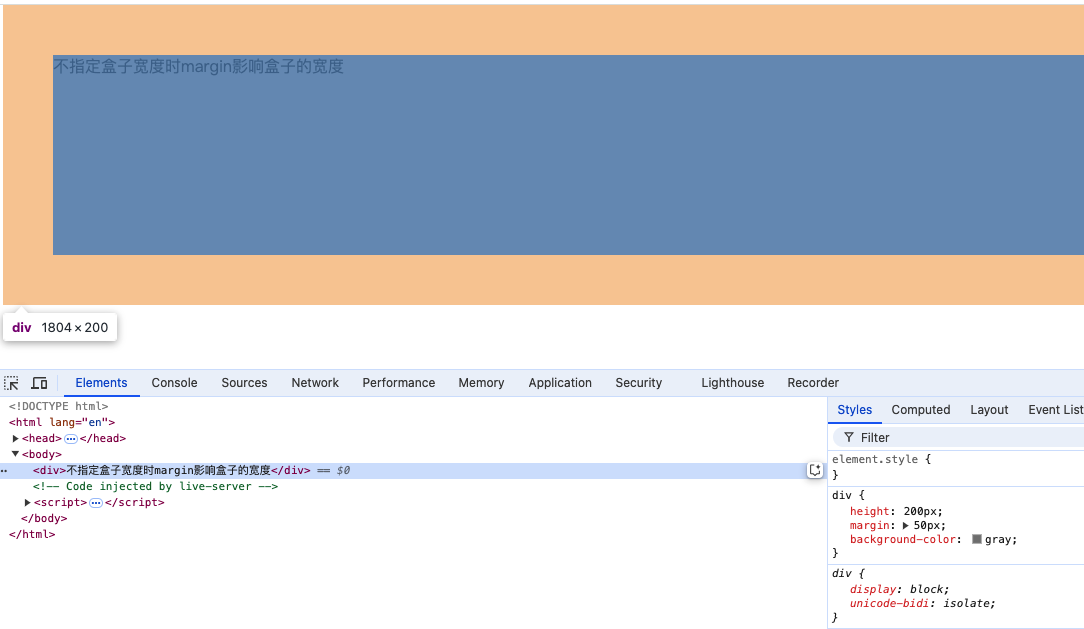Screen dimensions: 1084x629
Task: Click the margin property name
Action: click(x=870, y=525)
